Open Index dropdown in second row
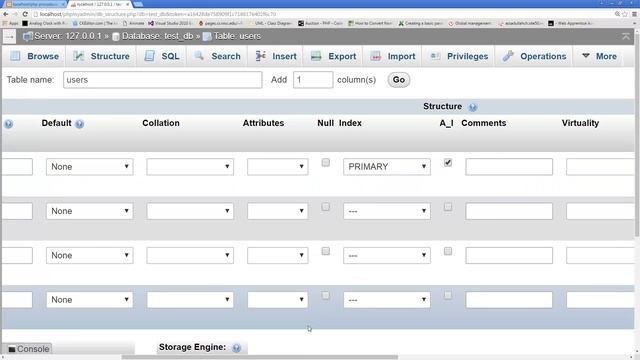 click(387, 211)
